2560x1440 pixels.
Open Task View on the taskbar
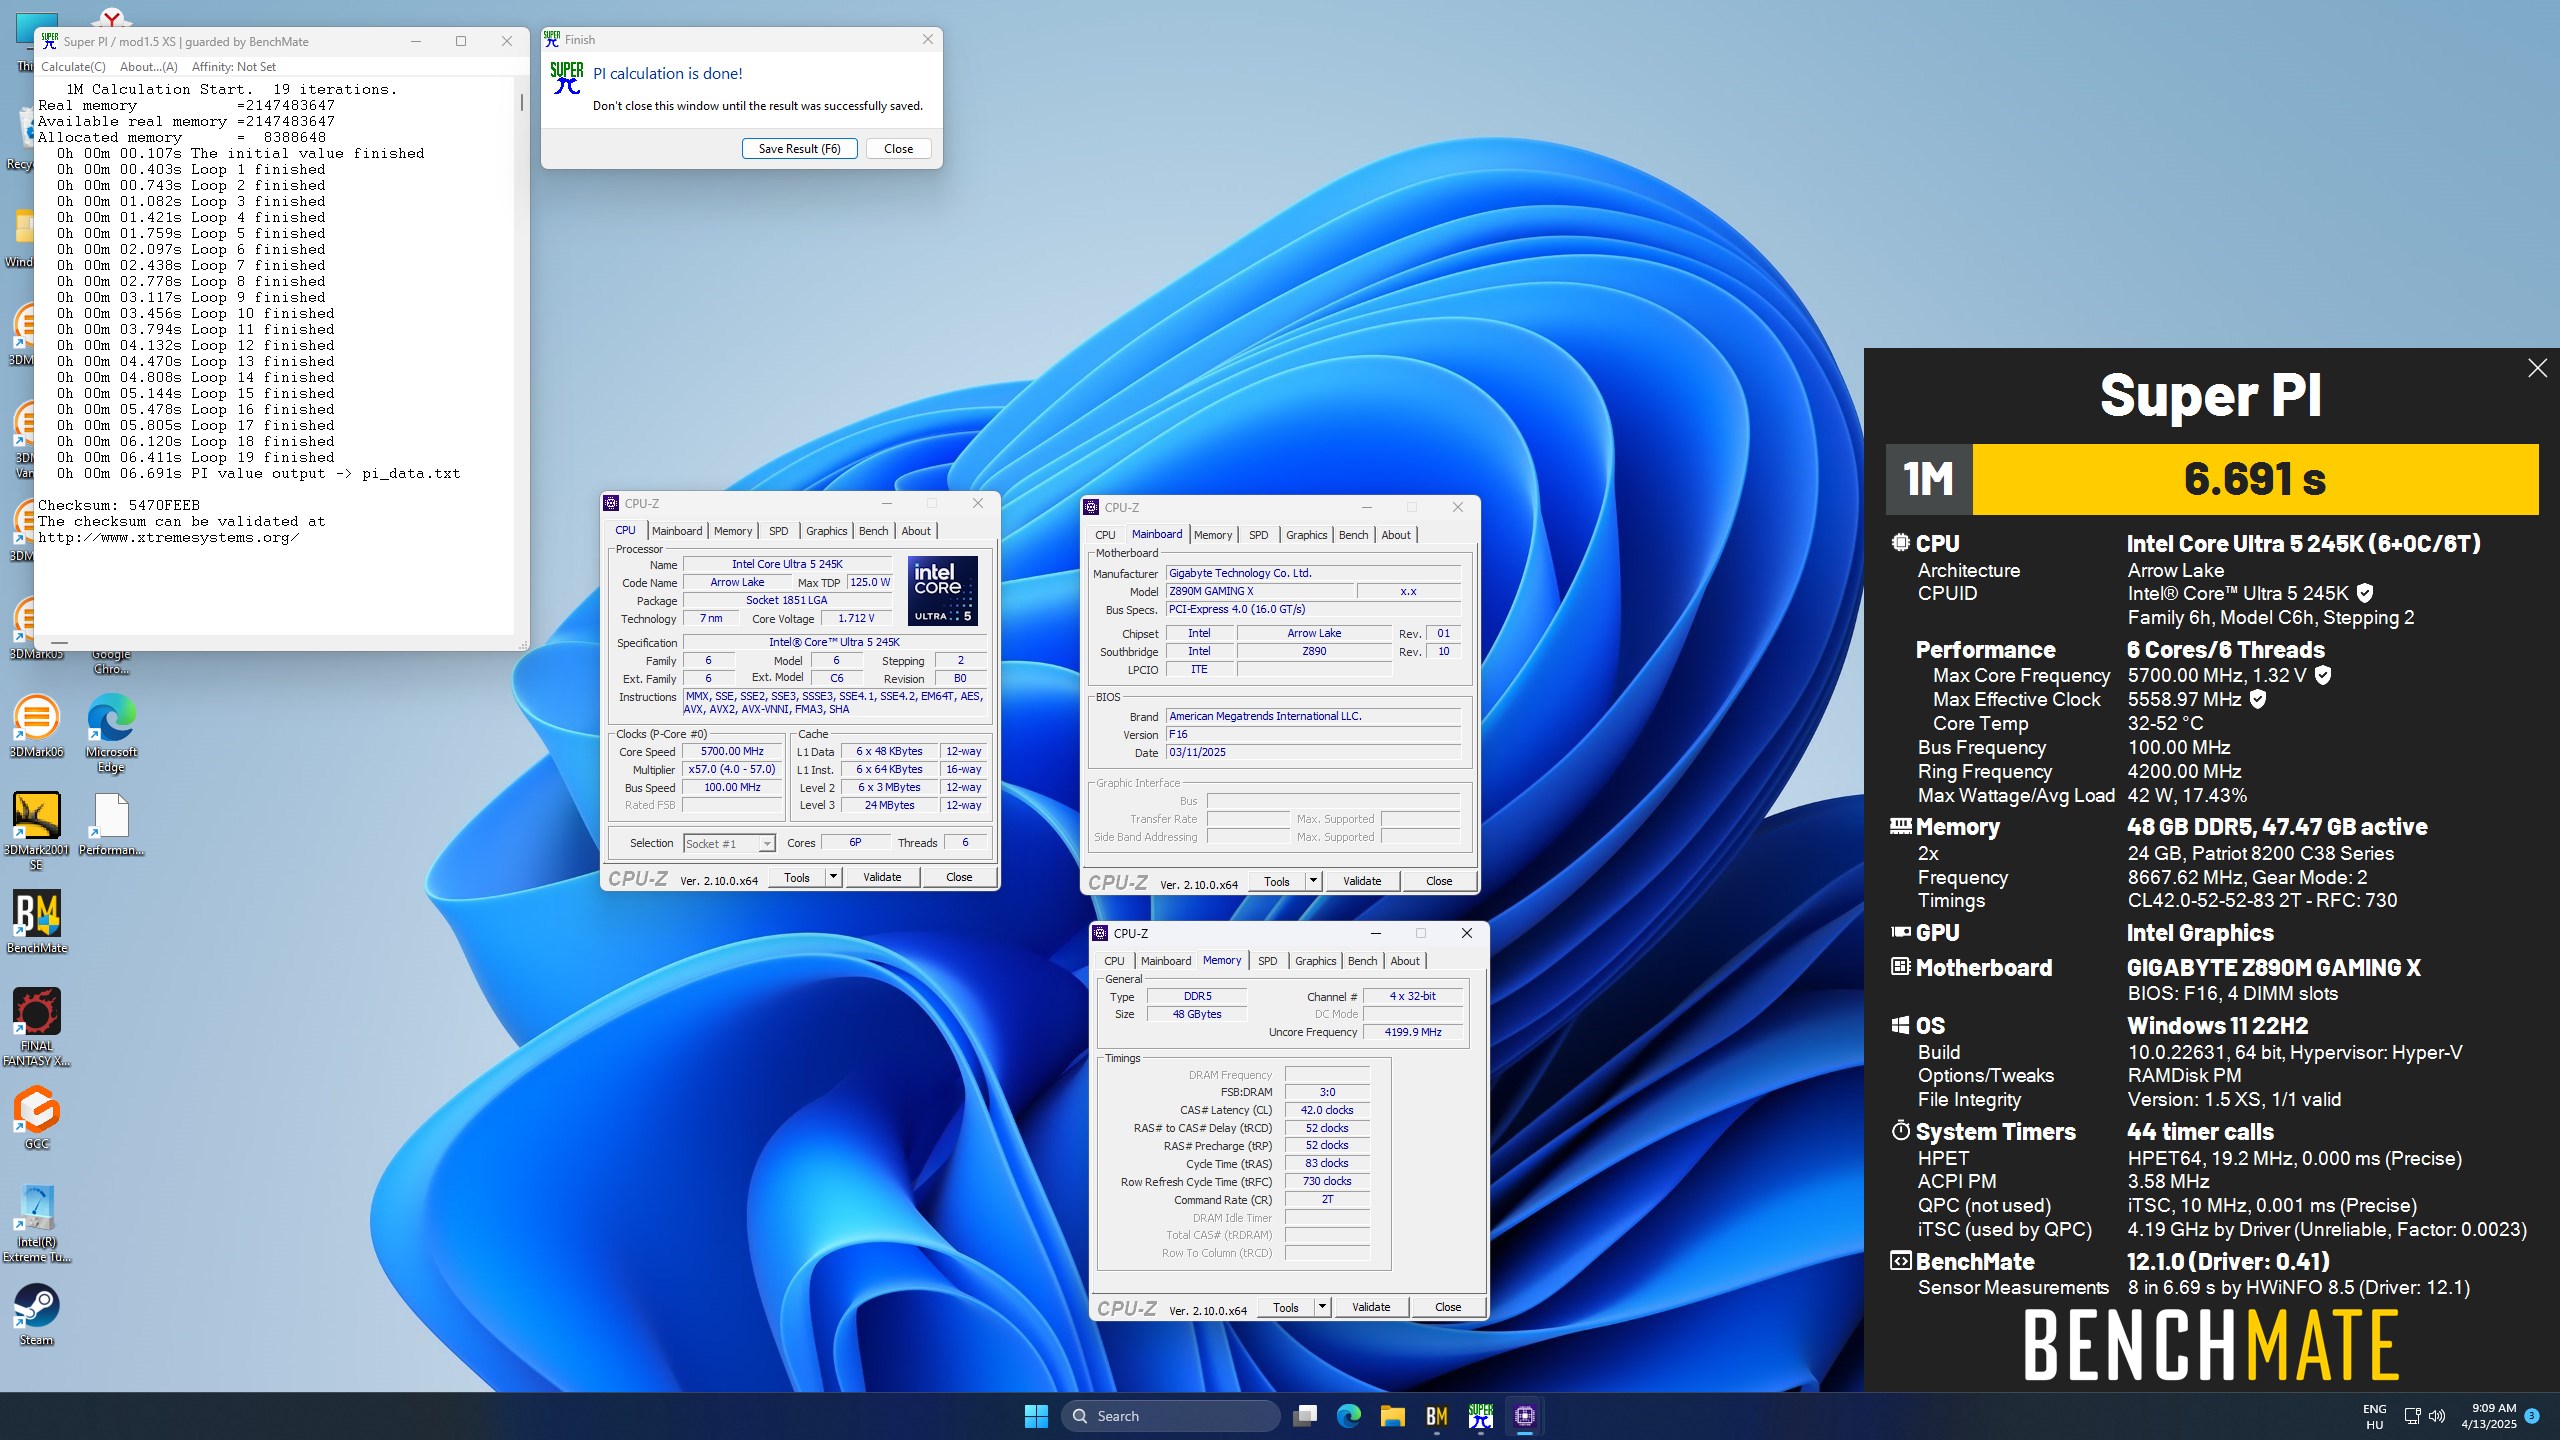[1304, 1416]
